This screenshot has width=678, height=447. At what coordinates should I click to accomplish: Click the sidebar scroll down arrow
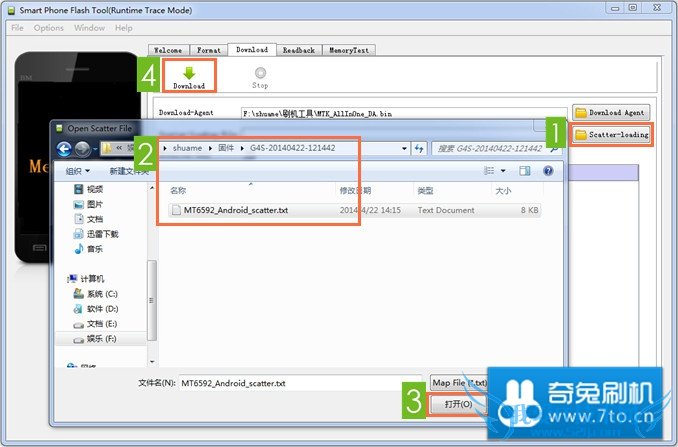pyautogui.click(x=152, y=361)
